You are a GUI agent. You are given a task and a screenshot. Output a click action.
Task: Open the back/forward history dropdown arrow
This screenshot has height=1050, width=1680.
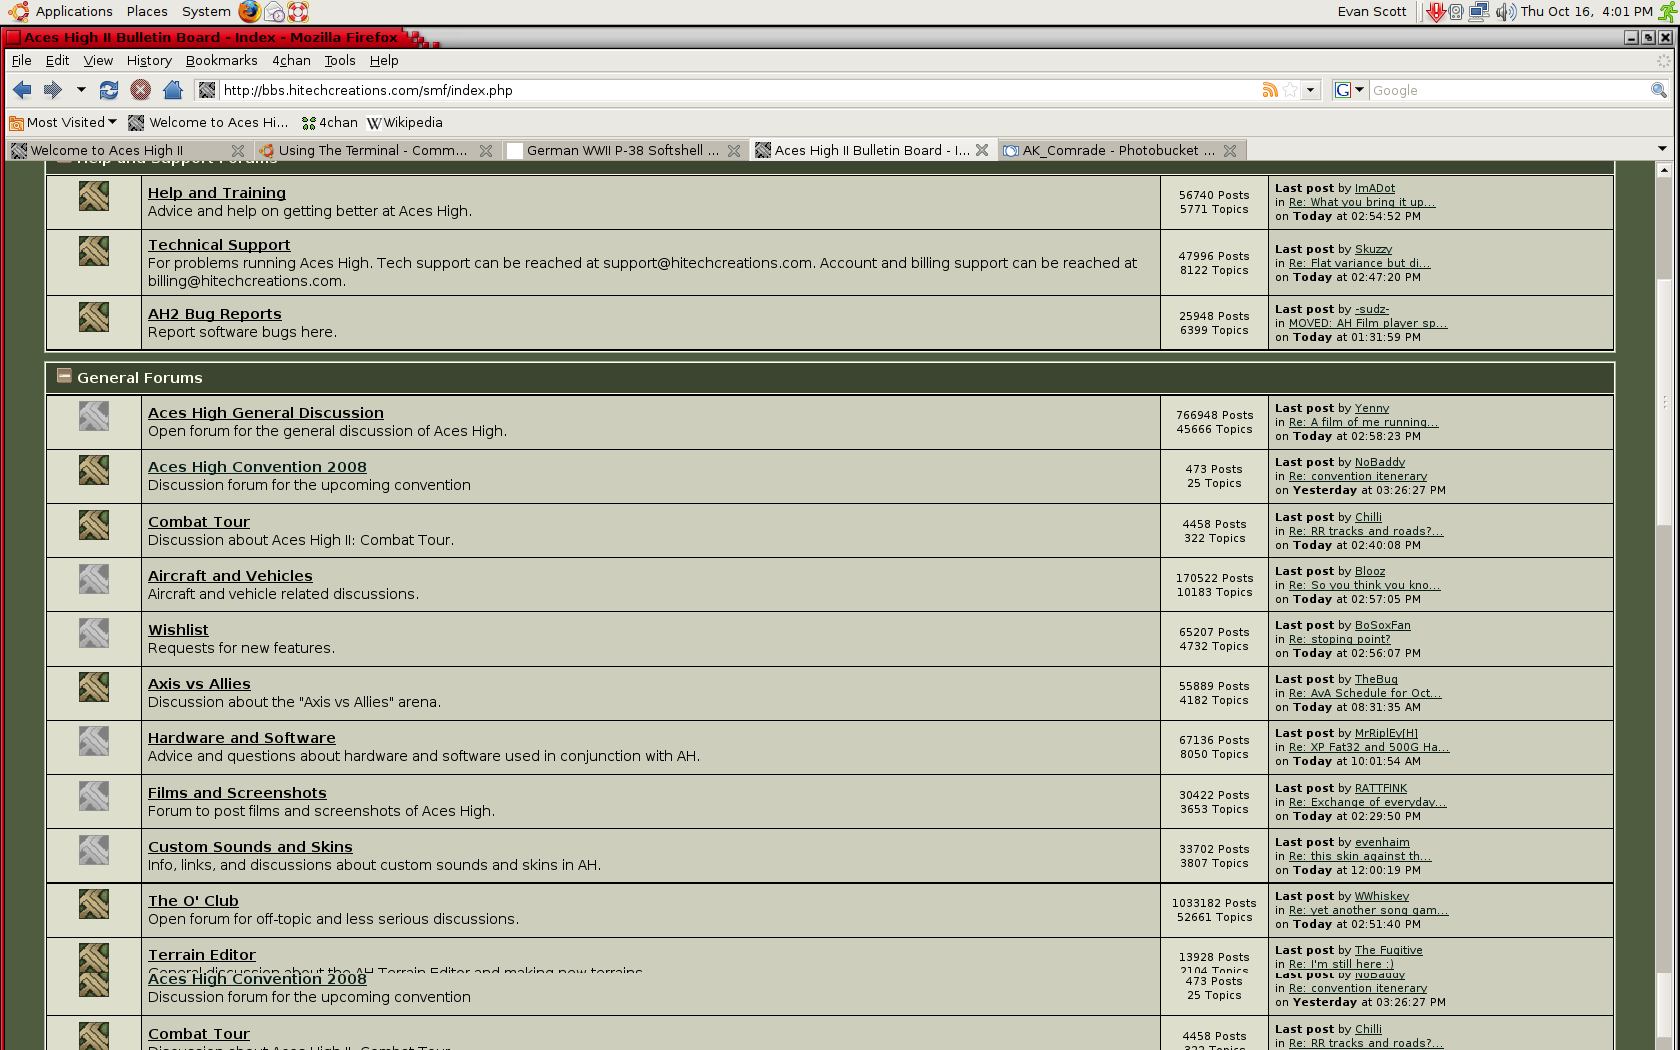click(x=81, y=90)
